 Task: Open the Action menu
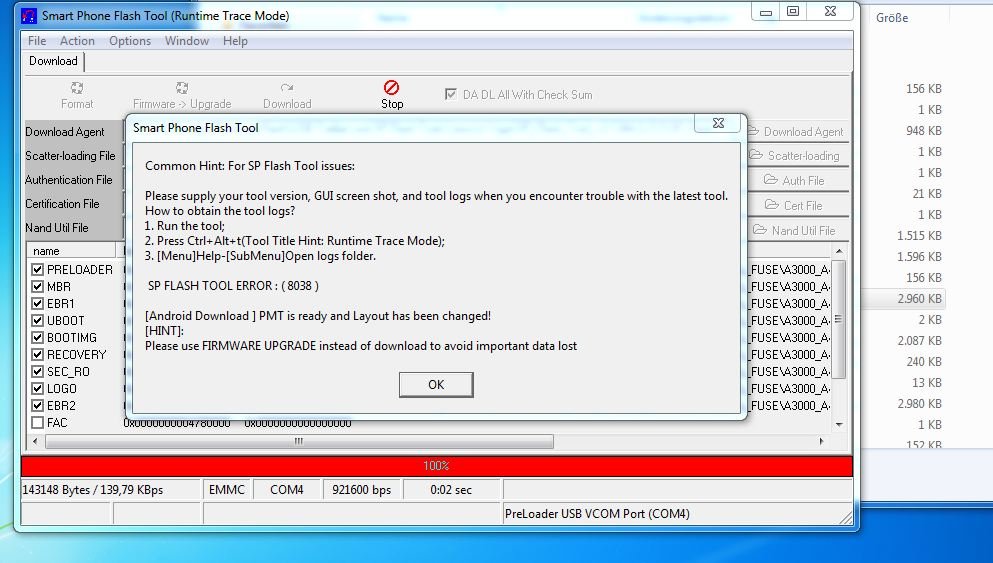77,41
